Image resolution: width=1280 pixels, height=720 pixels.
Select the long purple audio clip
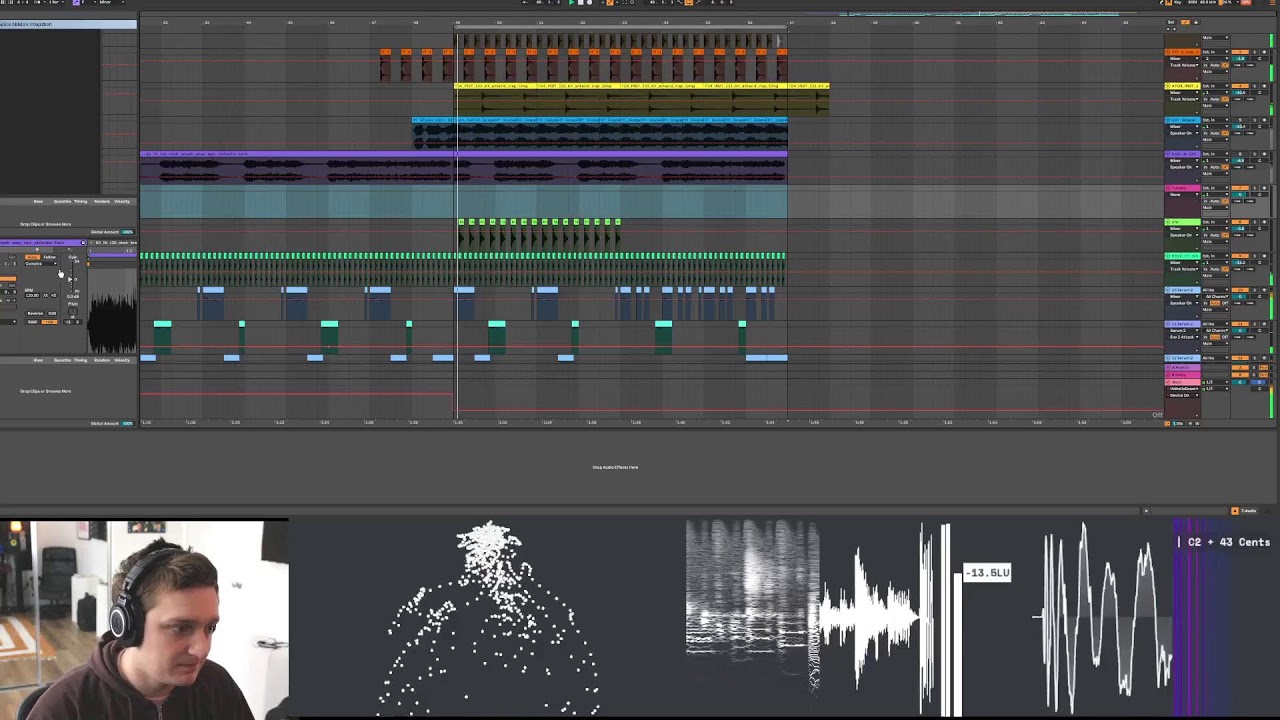click(464, 168)
